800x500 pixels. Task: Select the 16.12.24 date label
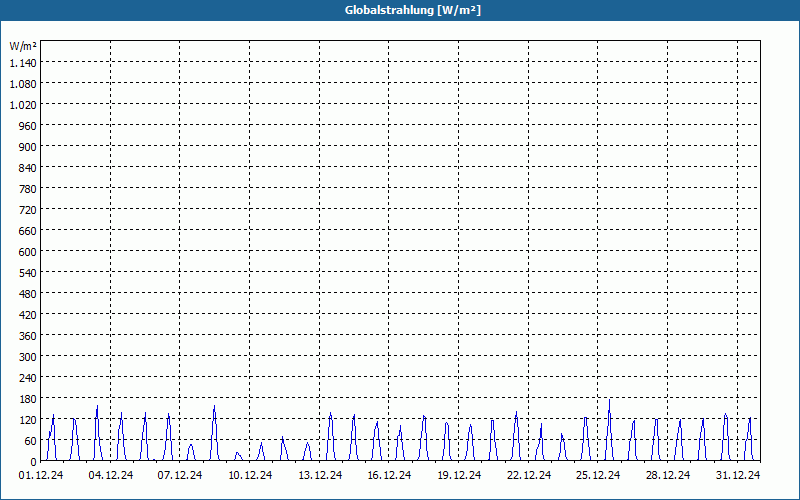(x=389, y=475)
